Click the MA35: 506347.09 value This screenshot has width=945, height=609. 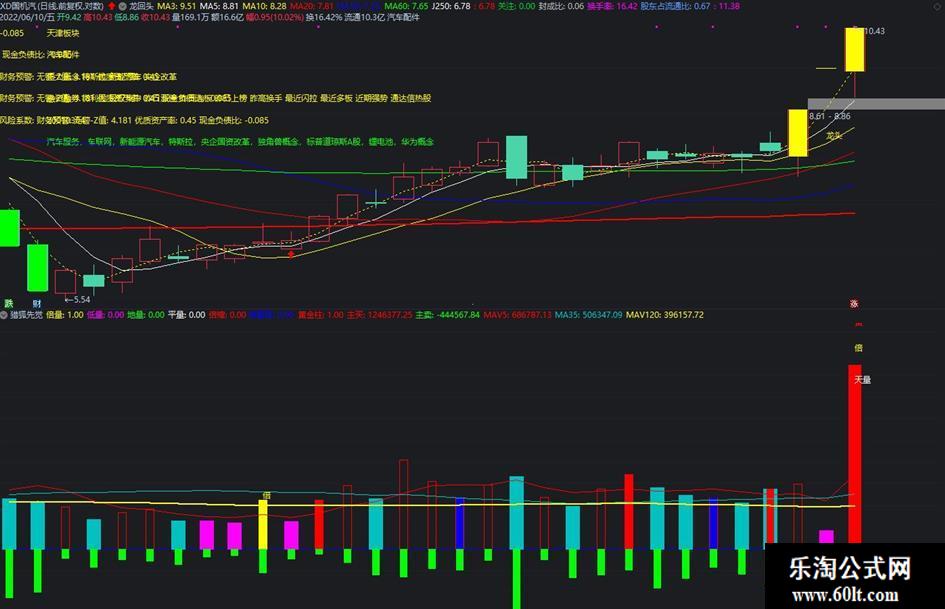tap(589, 315)
